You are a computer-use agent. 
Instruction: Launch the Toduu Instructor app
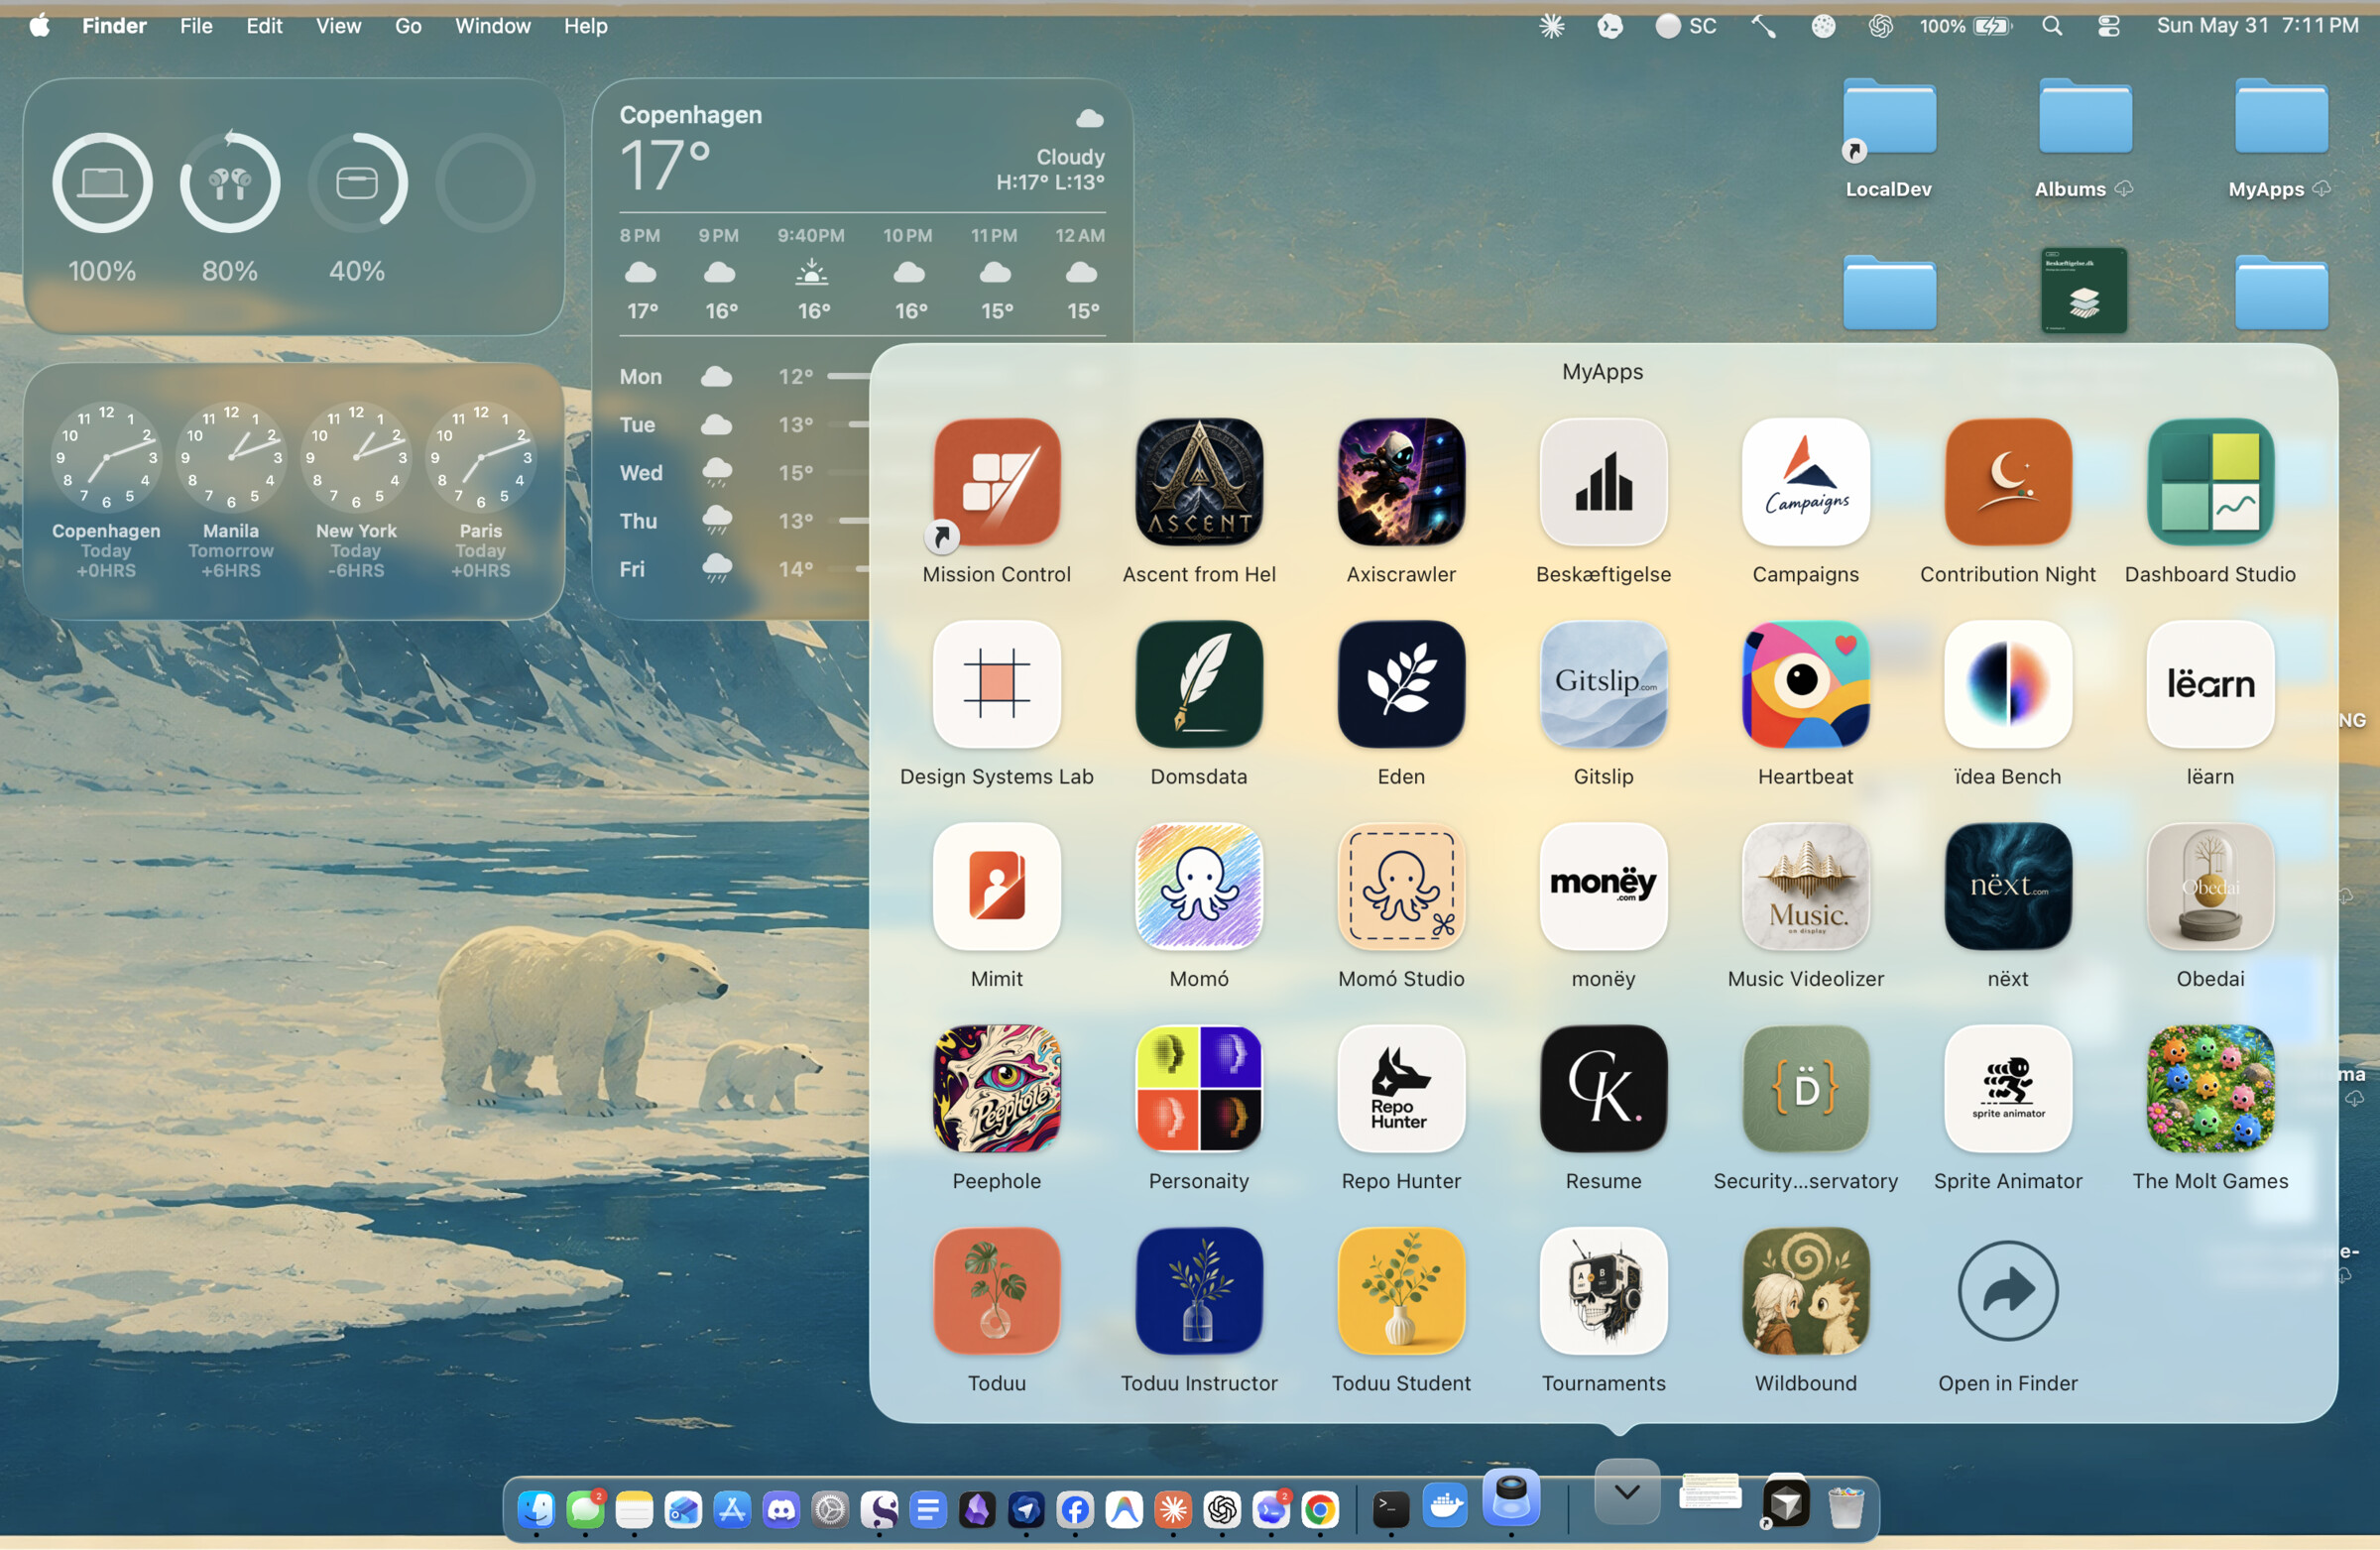coord(1199,1290)
